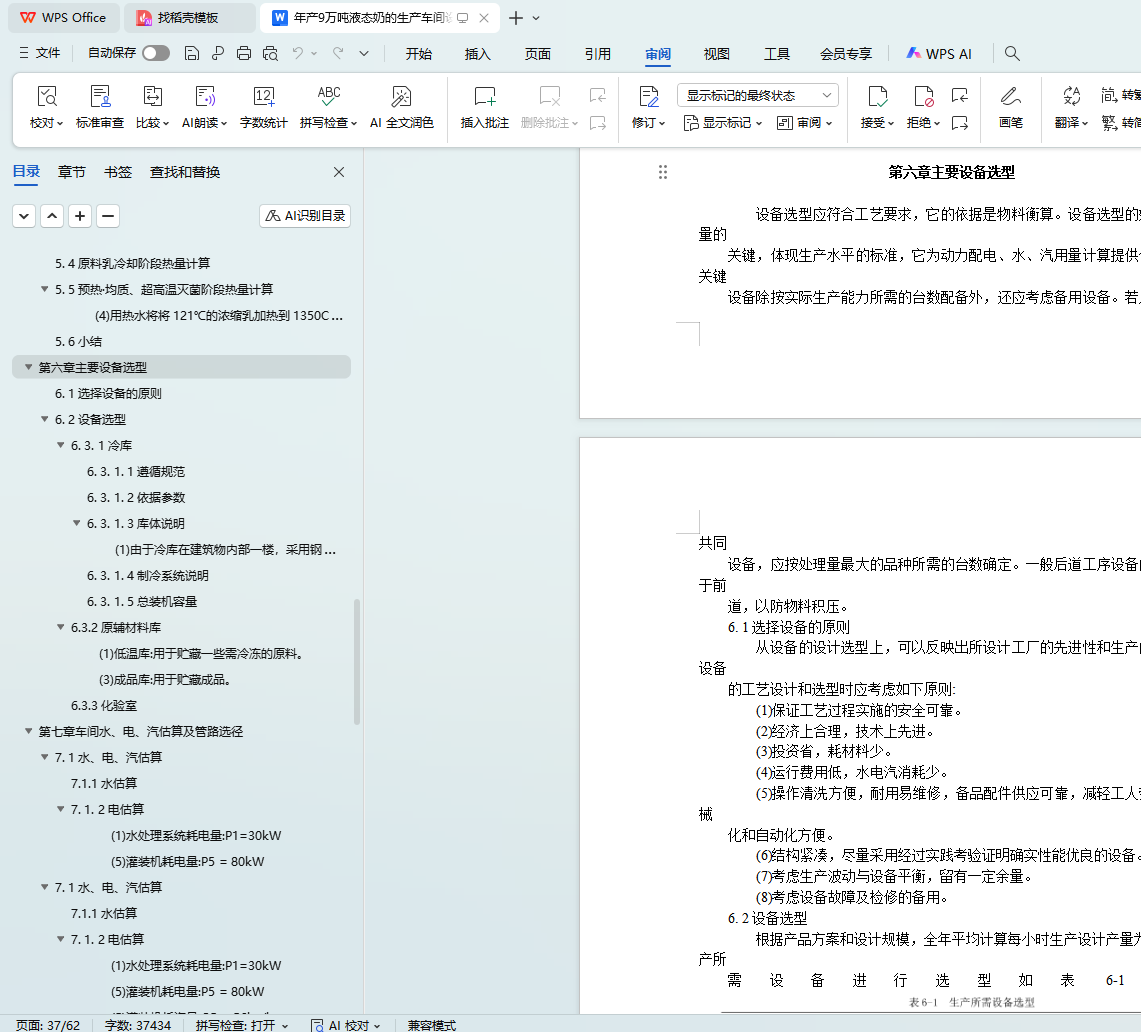Click the search magnifier in menu bar

pyautogui.click(x=1012, y=54)
